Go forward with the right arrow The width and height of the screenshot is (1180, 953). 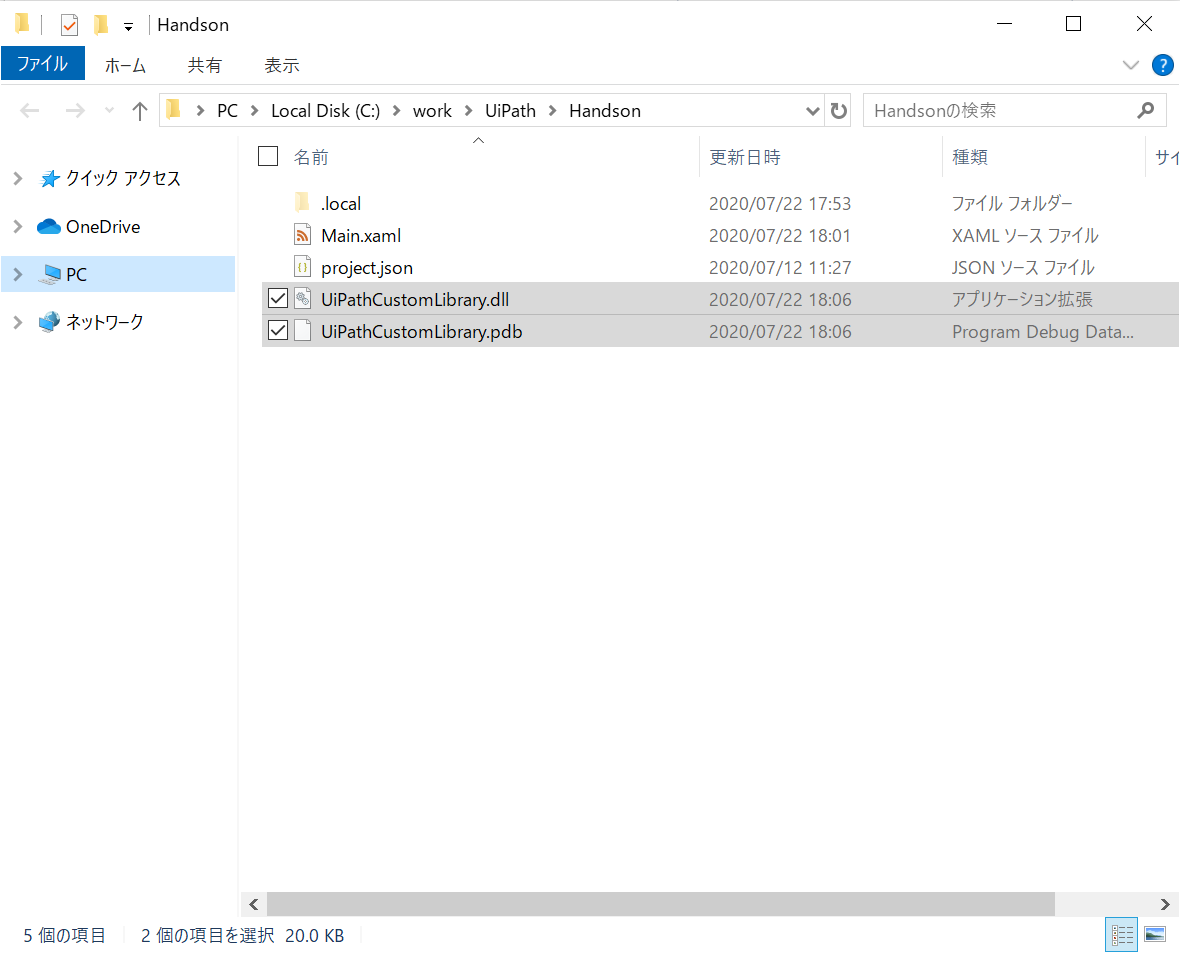(x=75, y=111)
